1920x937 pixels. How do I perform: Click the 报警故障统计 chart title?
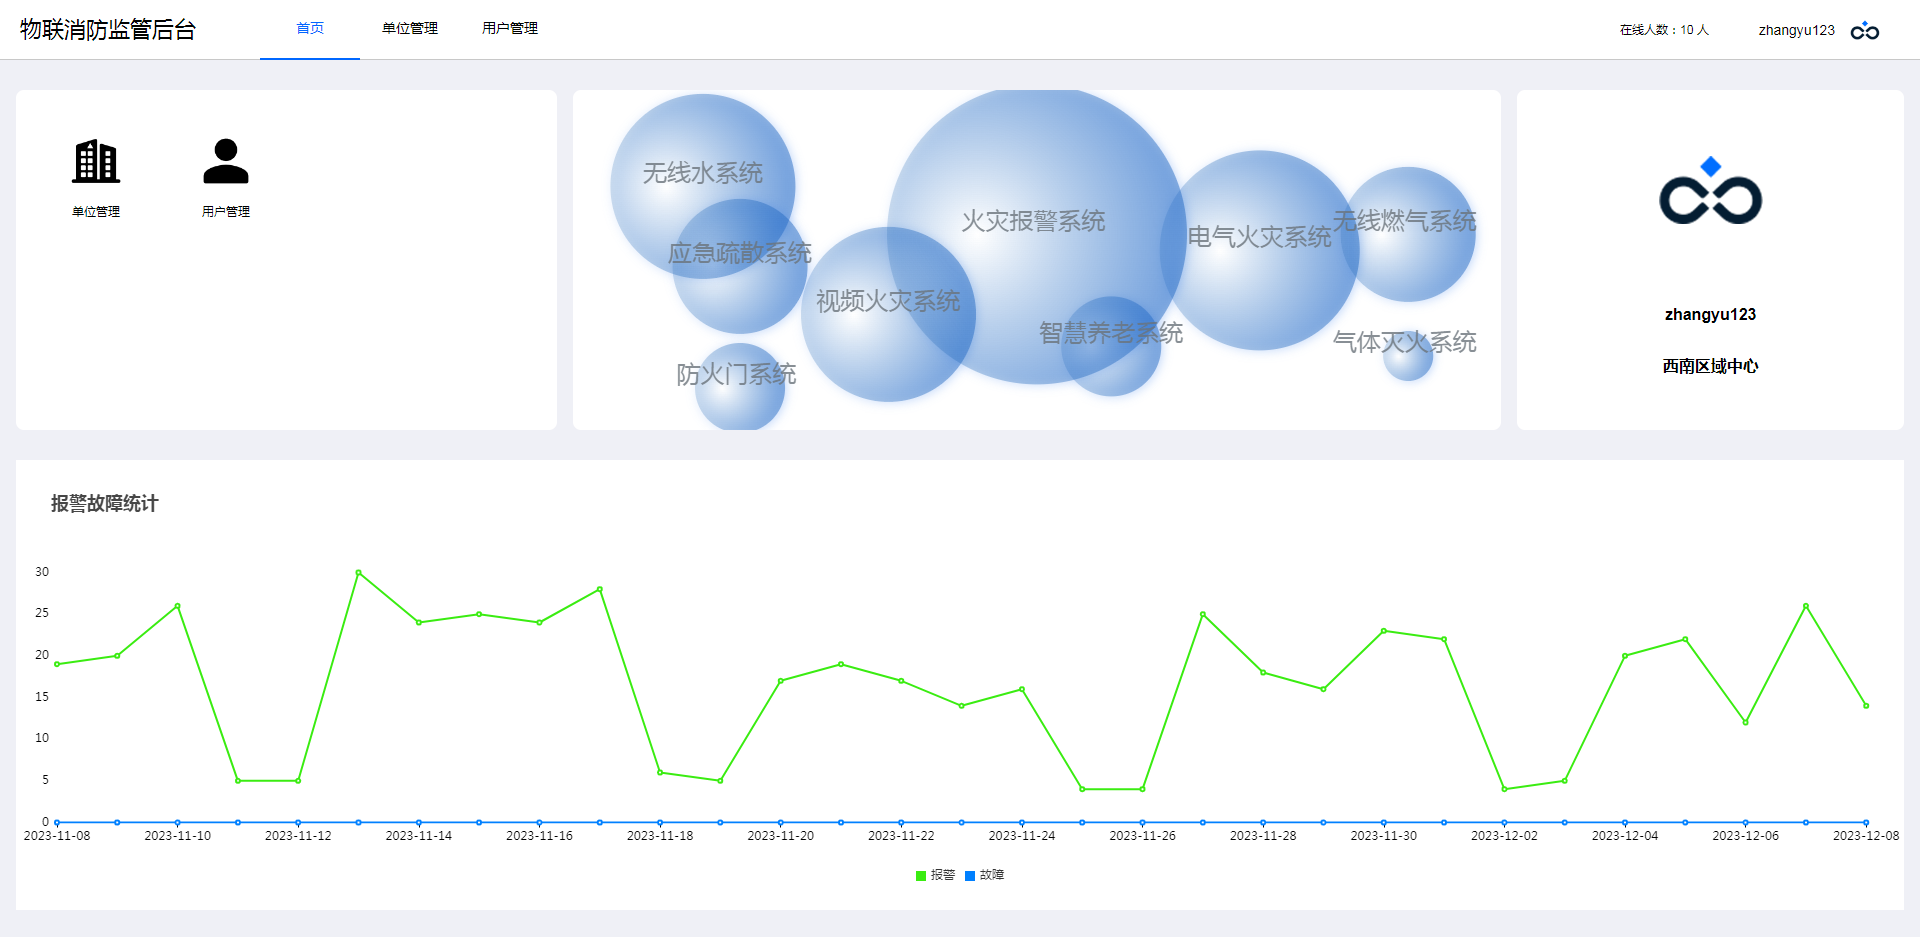105,503
